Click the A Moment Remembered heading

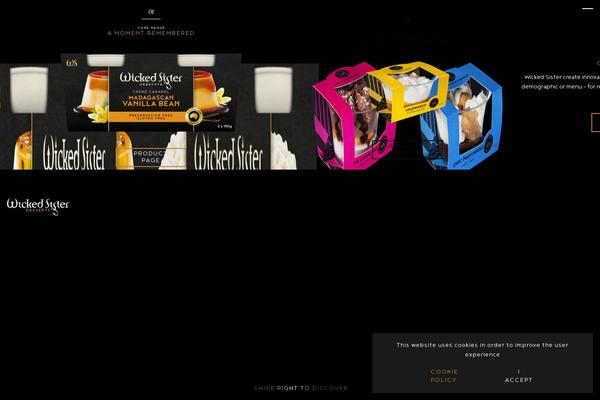point(151,33)
